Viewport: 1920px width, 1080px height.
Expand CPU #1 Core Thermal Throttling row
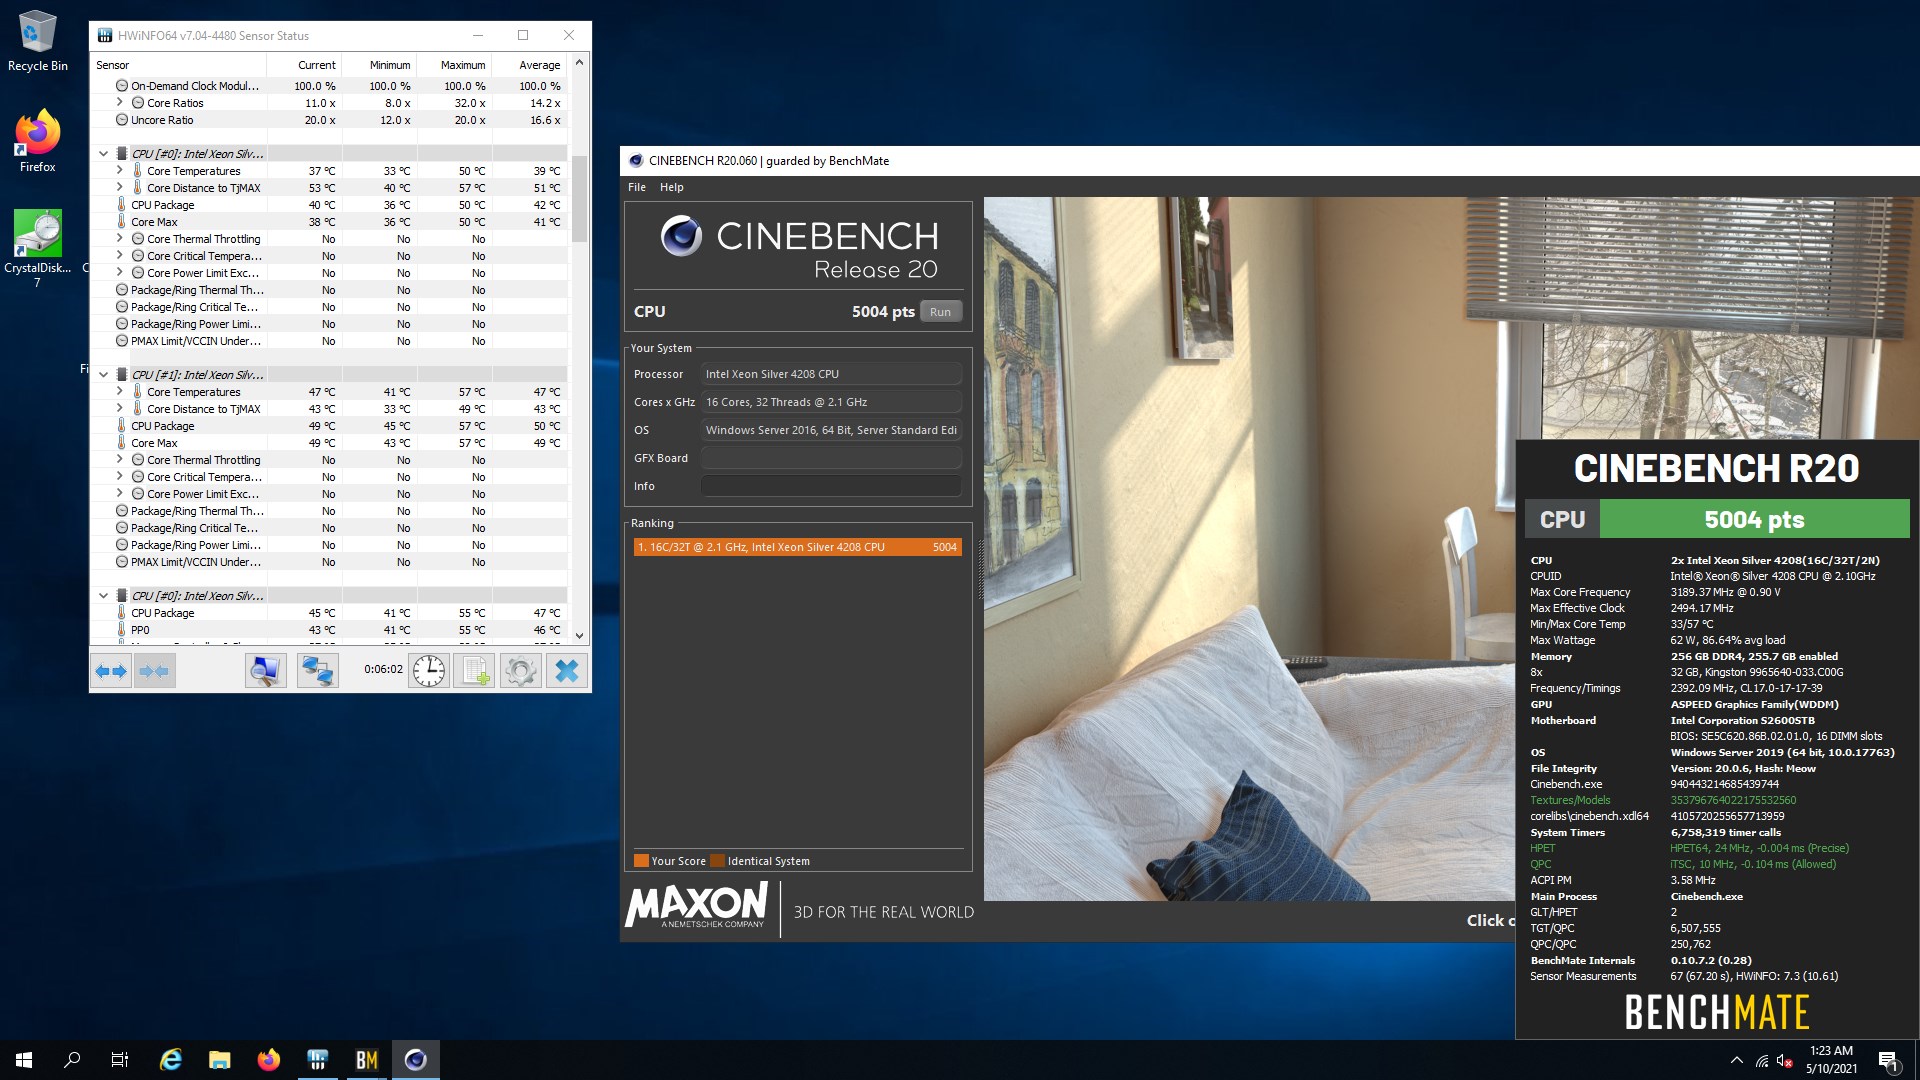[119, 460]
